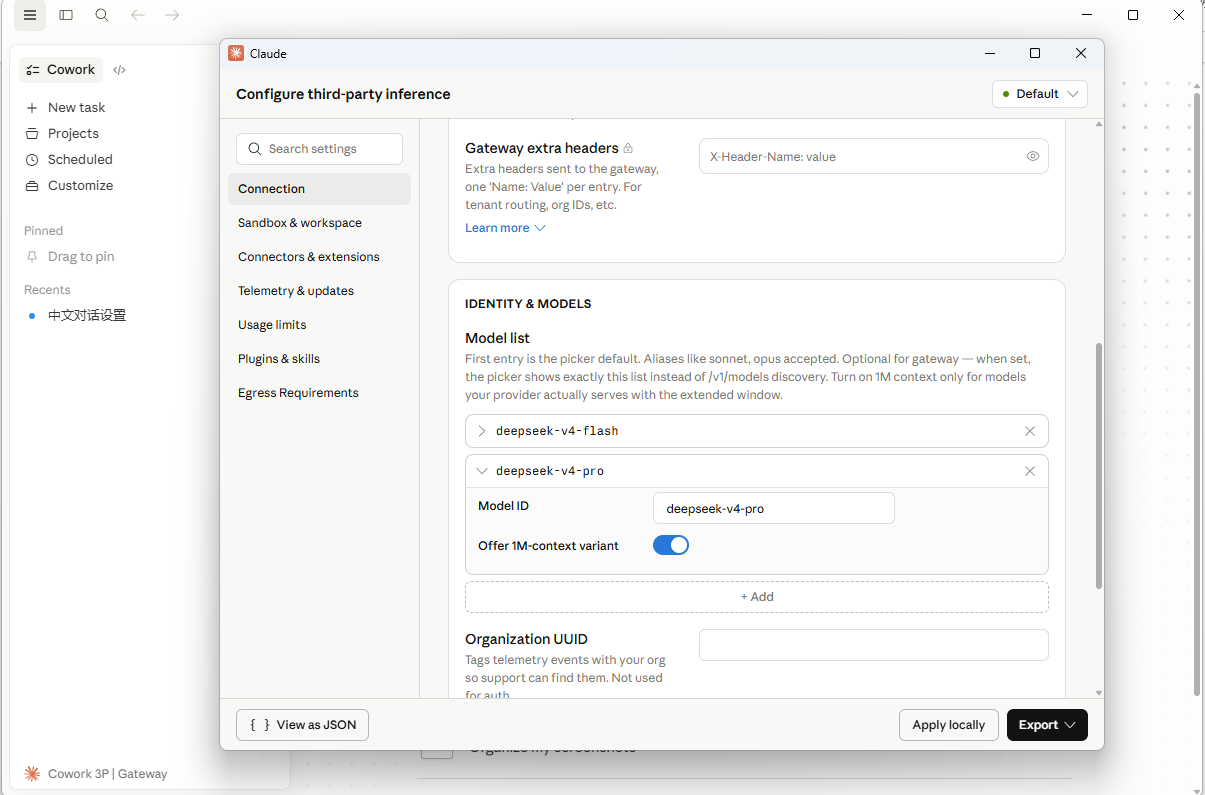Open Usage limits settings
Screen dimensions: 1205x795
coord(319,325)
